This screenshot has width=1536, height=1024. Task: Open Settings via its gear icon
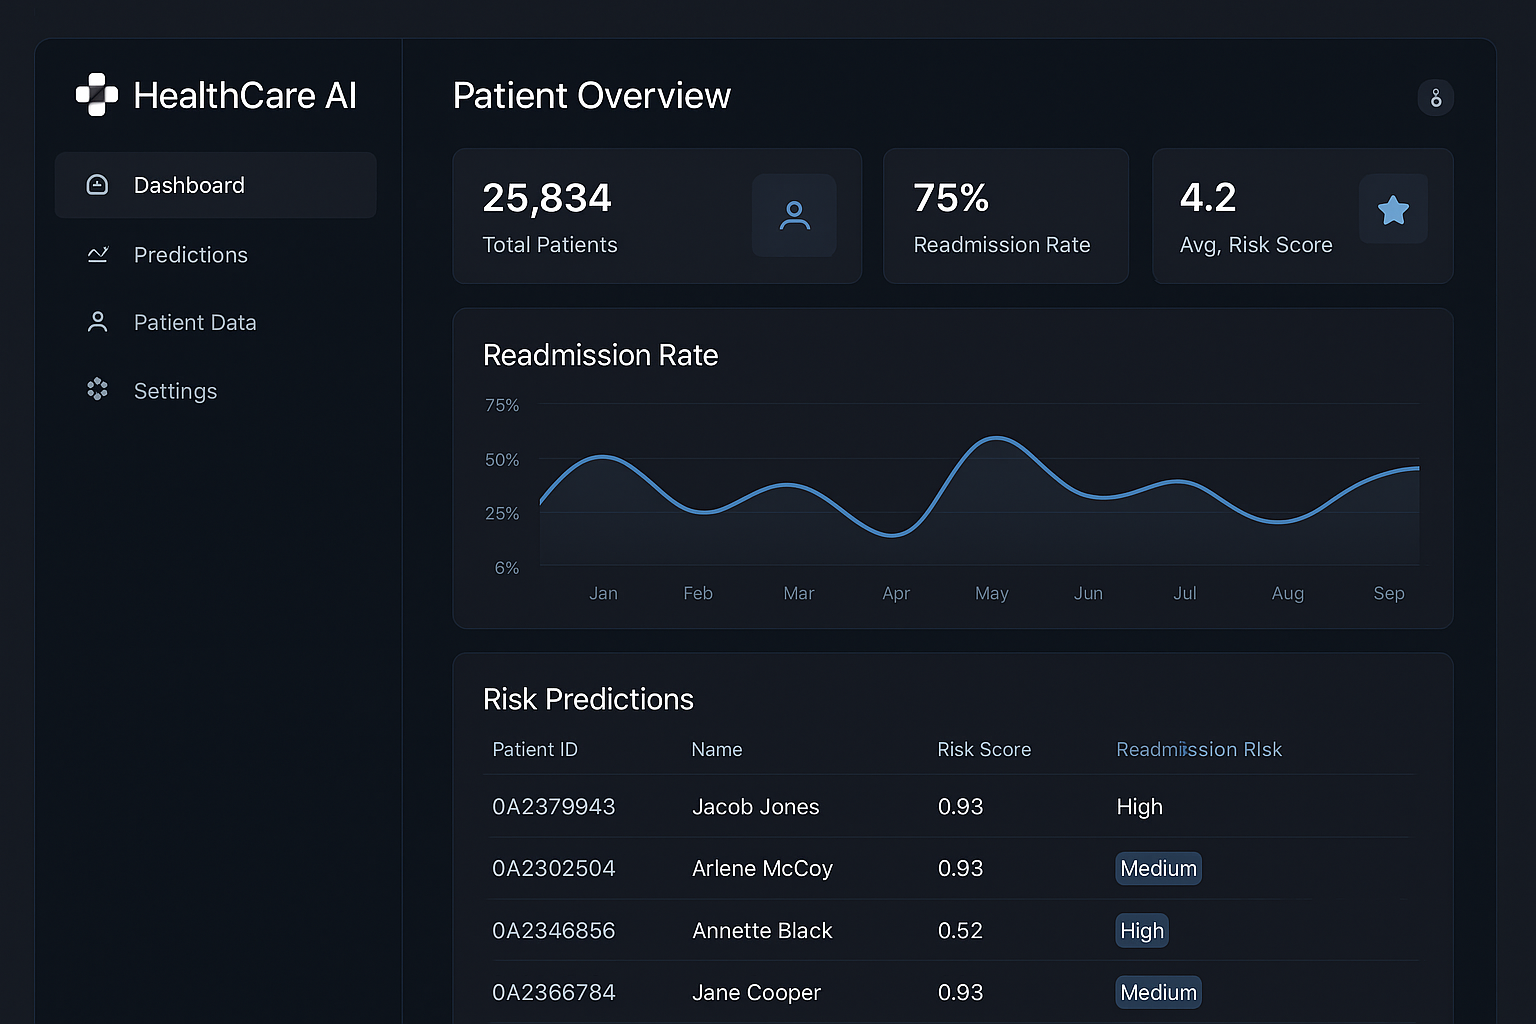pos(97,390)
